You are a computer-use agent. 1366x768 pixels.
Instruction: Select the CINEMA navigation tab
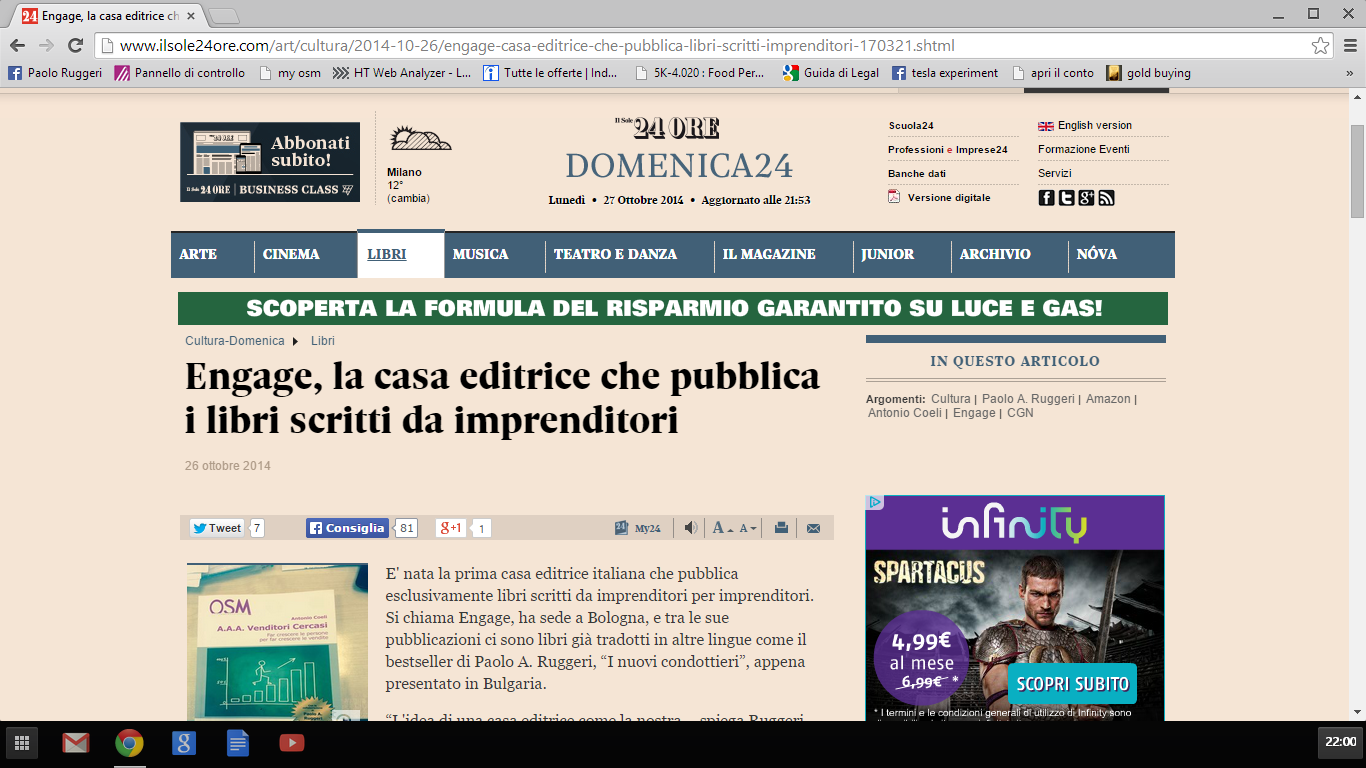(x=291, y=254)
